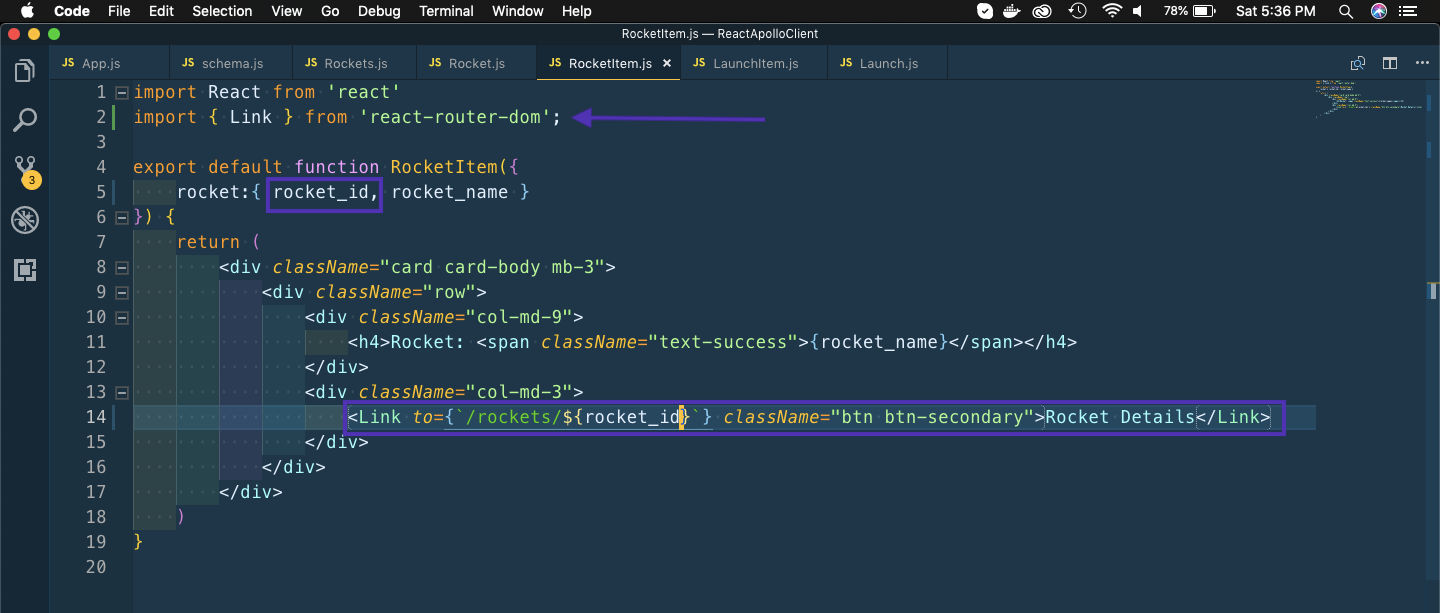Collapse the col-md-3 div fold at line 13
The height and width of the screenshot is (613, 1440).
pos(122,392)
